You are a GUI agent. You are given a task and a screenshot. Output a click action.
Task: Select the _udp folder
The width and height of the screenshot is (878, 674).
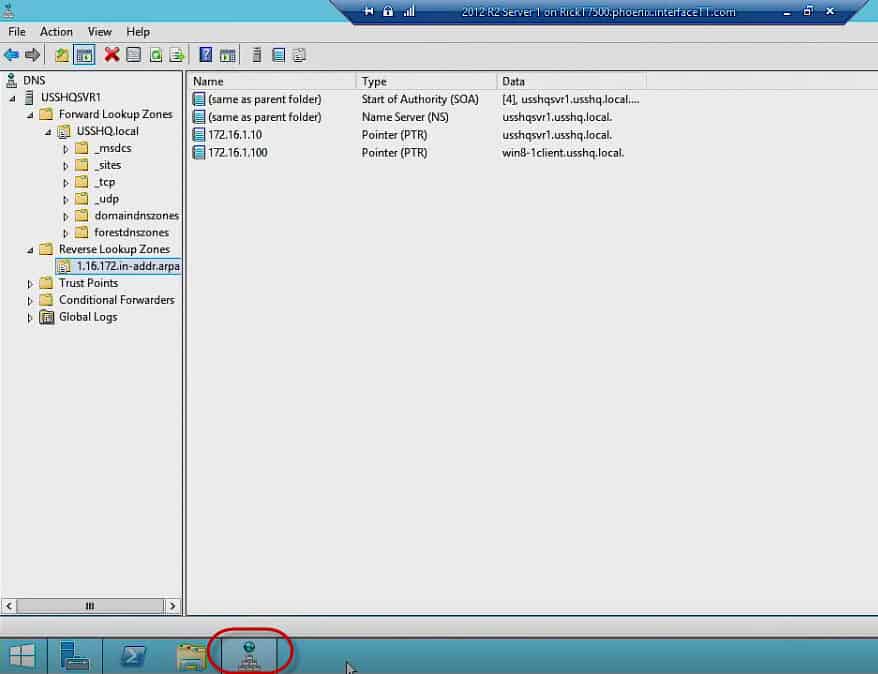pyautogui.click(x=106, y=199)
